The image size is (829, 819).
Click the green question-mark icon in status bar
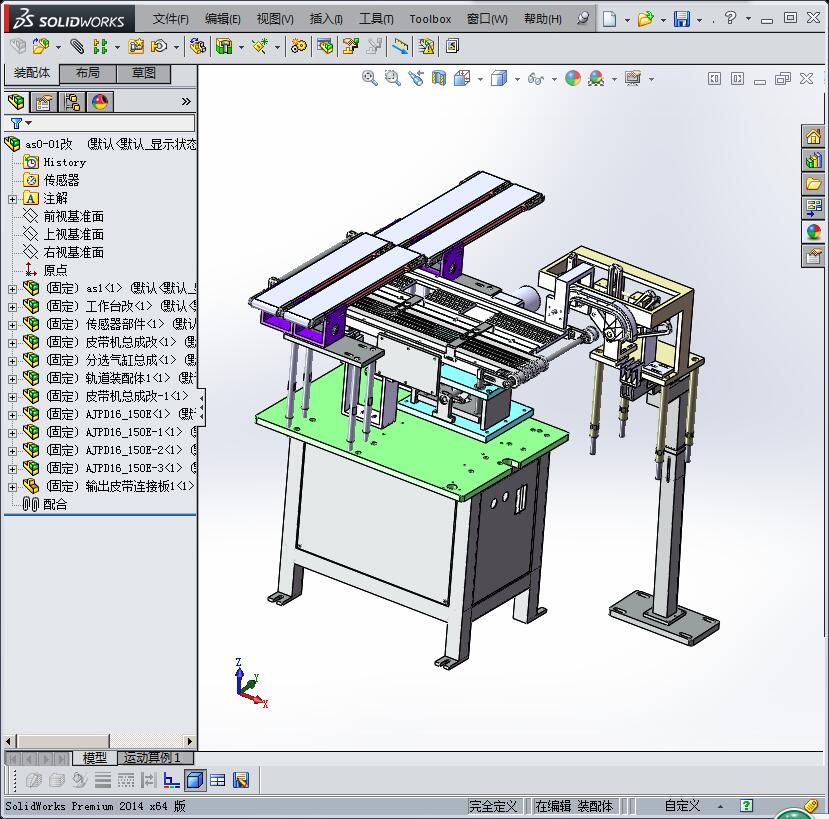(746, 806)
